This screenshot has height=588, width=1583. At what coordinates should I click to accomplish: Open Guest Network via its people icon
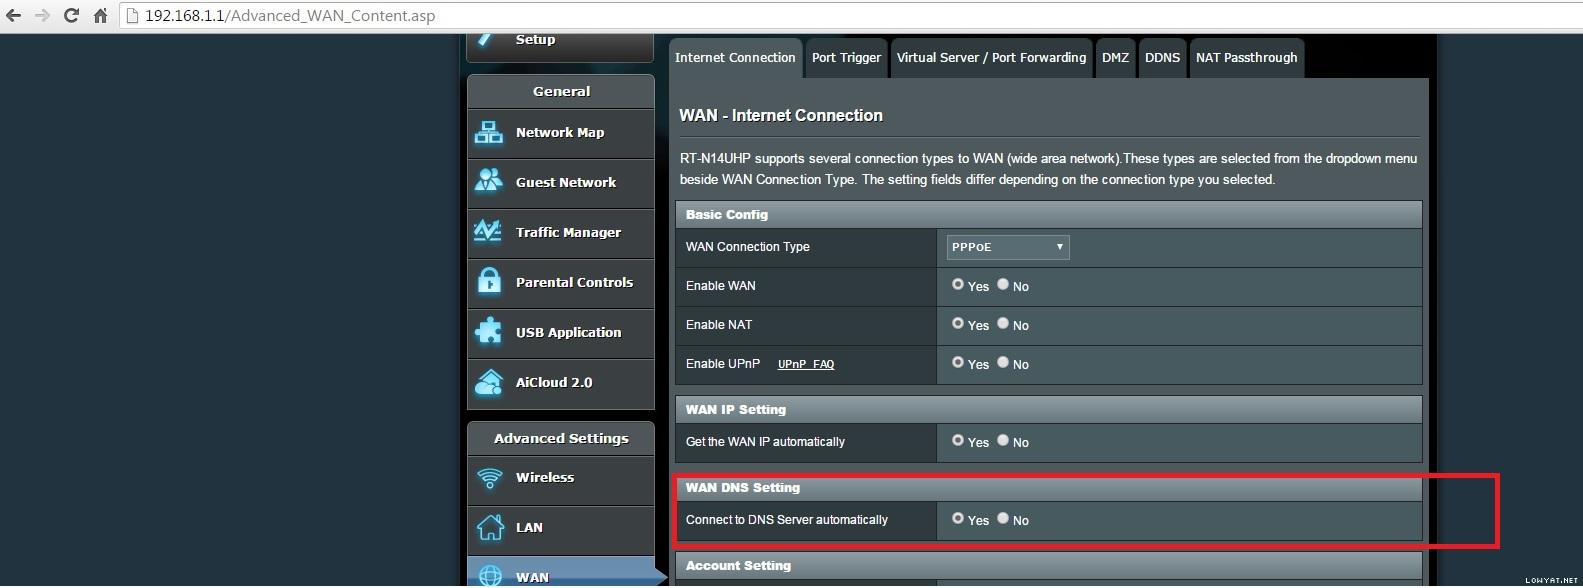489,182
